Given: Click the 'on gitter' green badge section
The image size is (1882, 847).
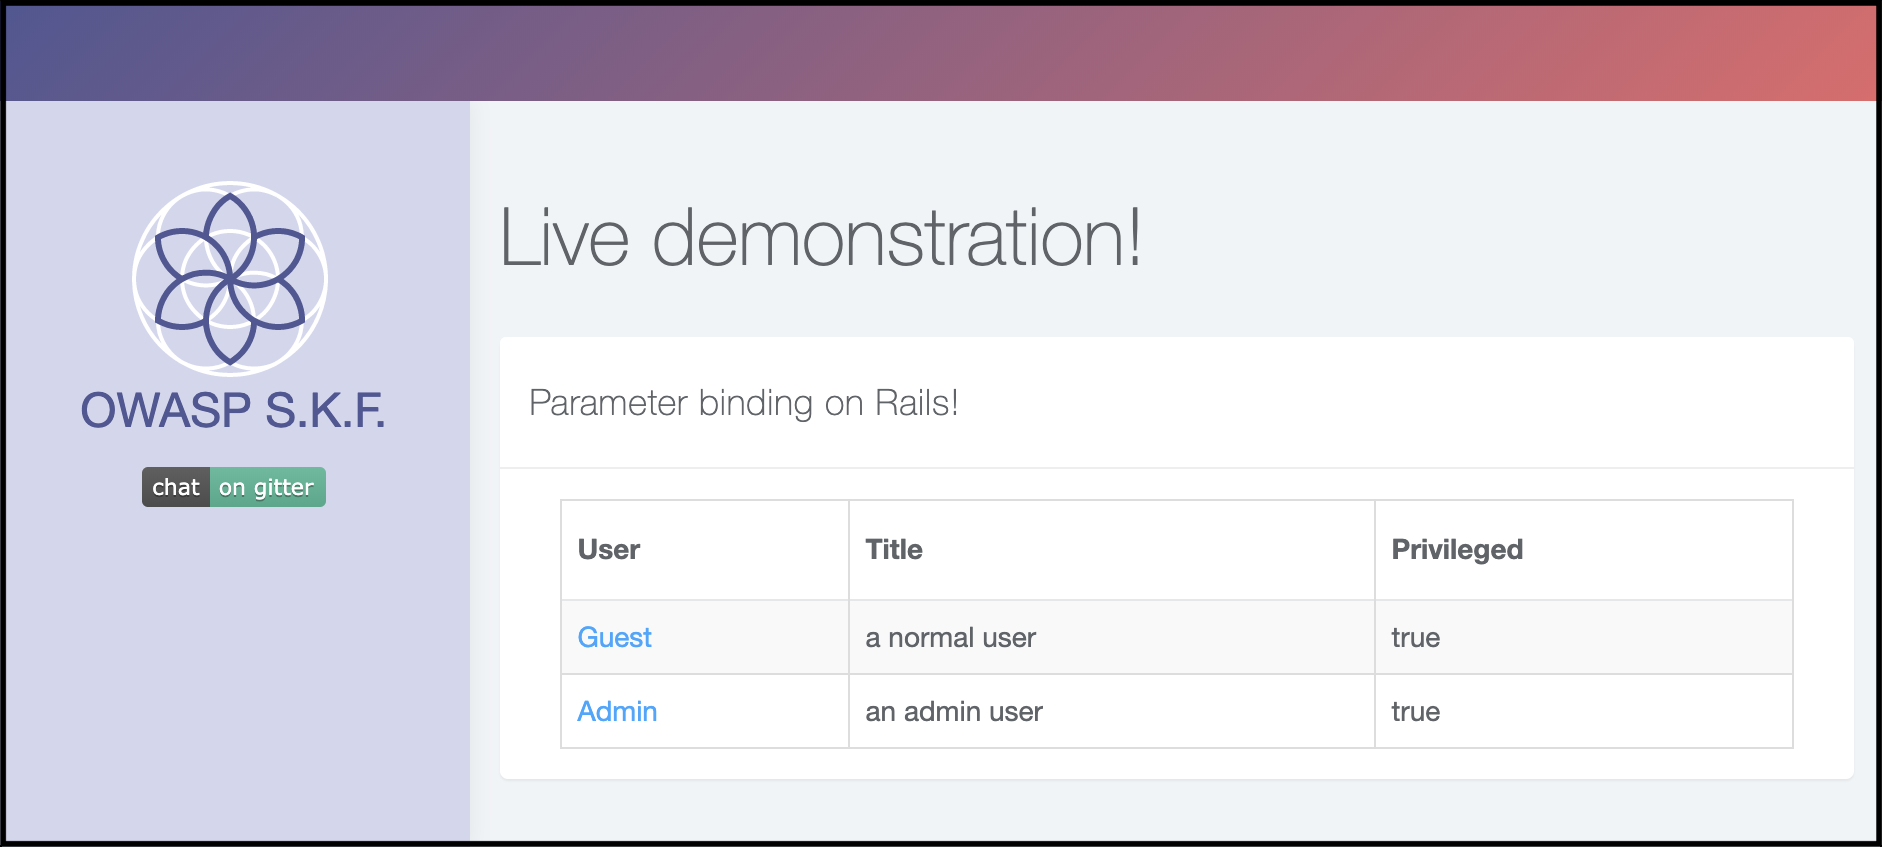Looking at the screenshot, I should [268, 487].
